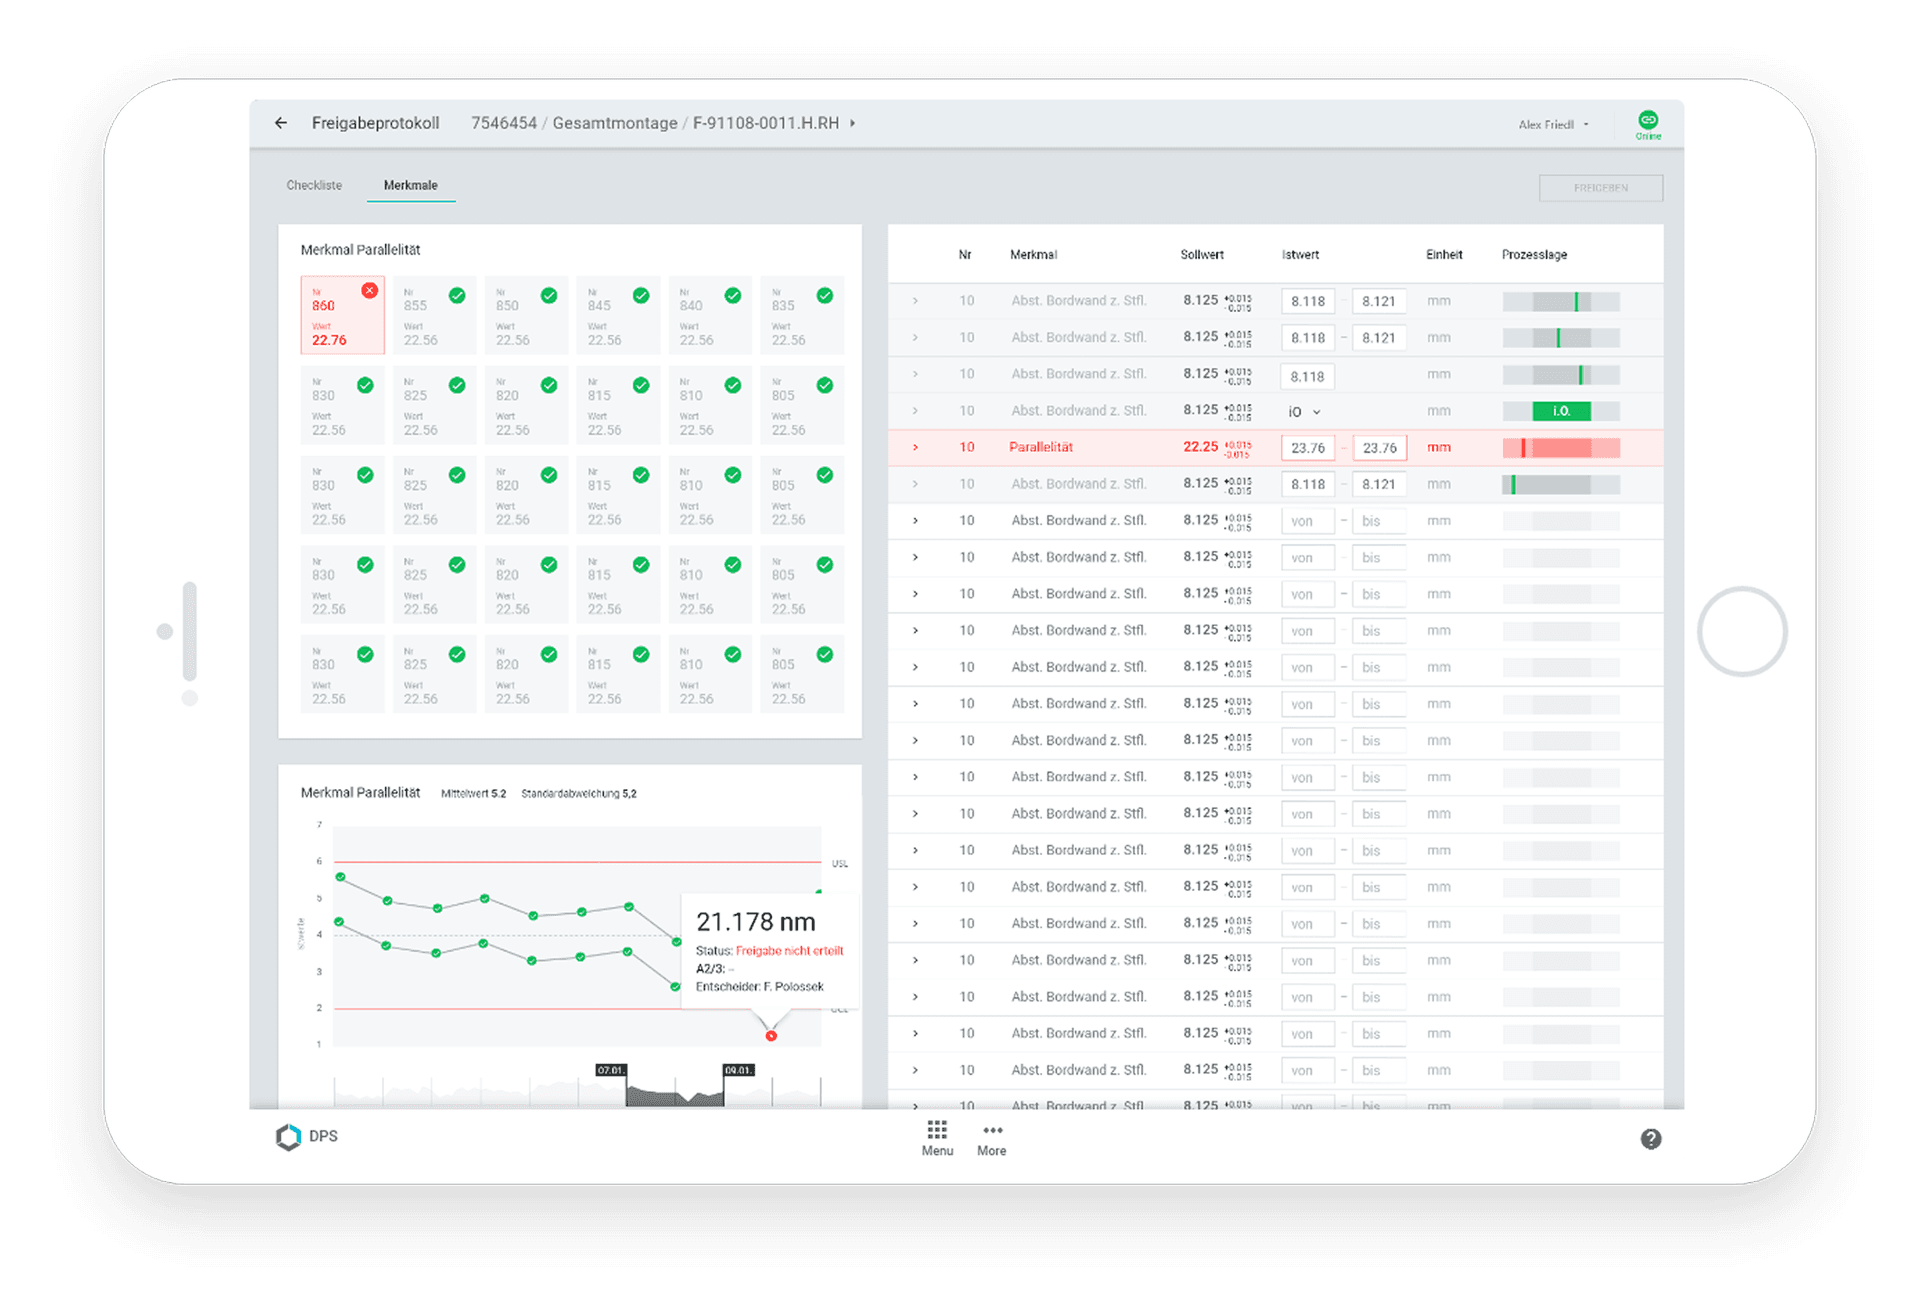Click the green Online status icon
Screen dimensions: 1920x1313
coord(1647,120)
